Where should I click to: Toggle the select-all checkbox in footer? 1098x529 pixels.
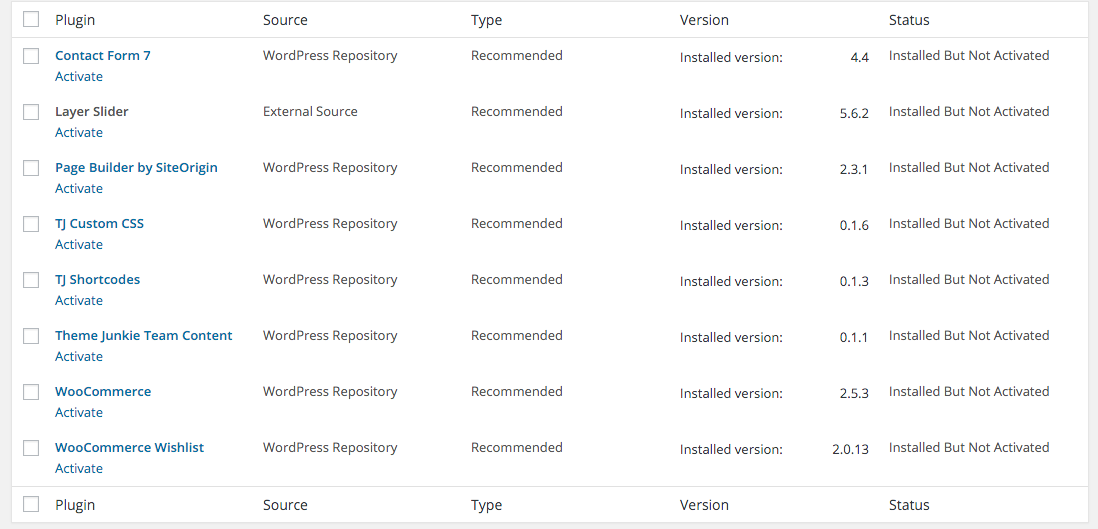click(31, 504)
